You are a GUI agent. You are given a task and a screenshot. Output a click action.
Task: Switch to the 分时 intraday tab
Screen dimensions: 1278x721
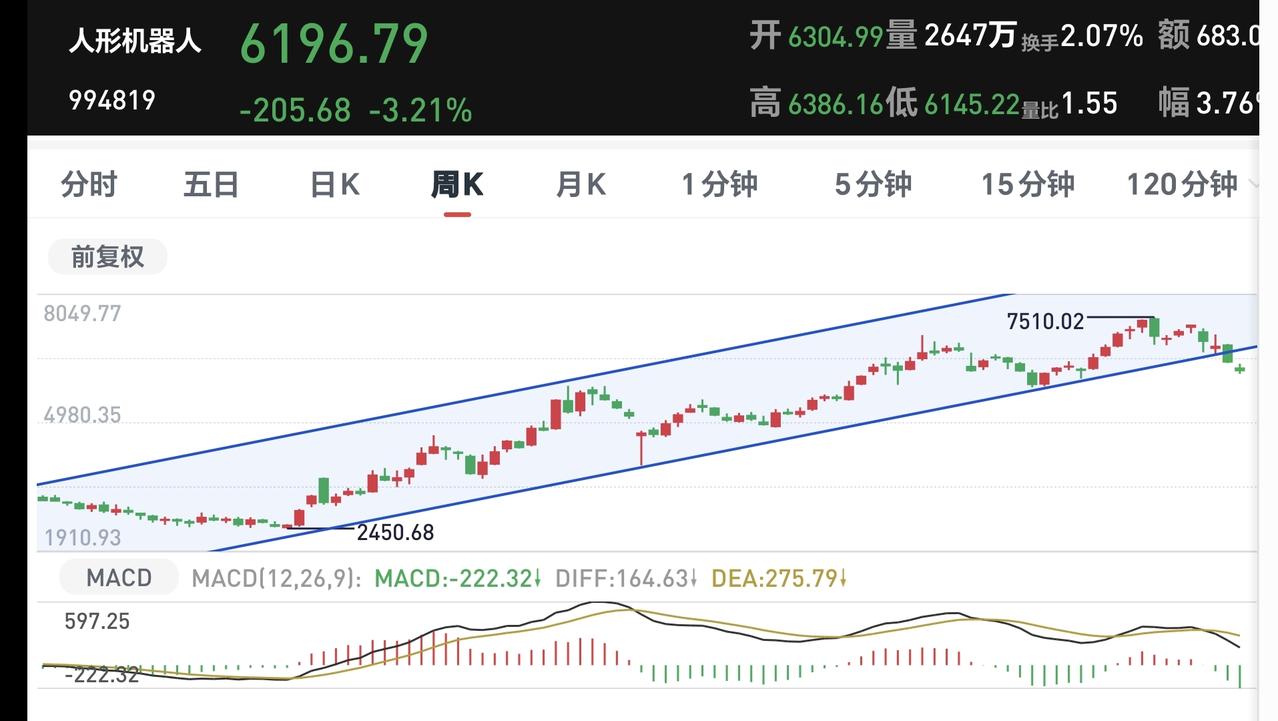[89, 184]
